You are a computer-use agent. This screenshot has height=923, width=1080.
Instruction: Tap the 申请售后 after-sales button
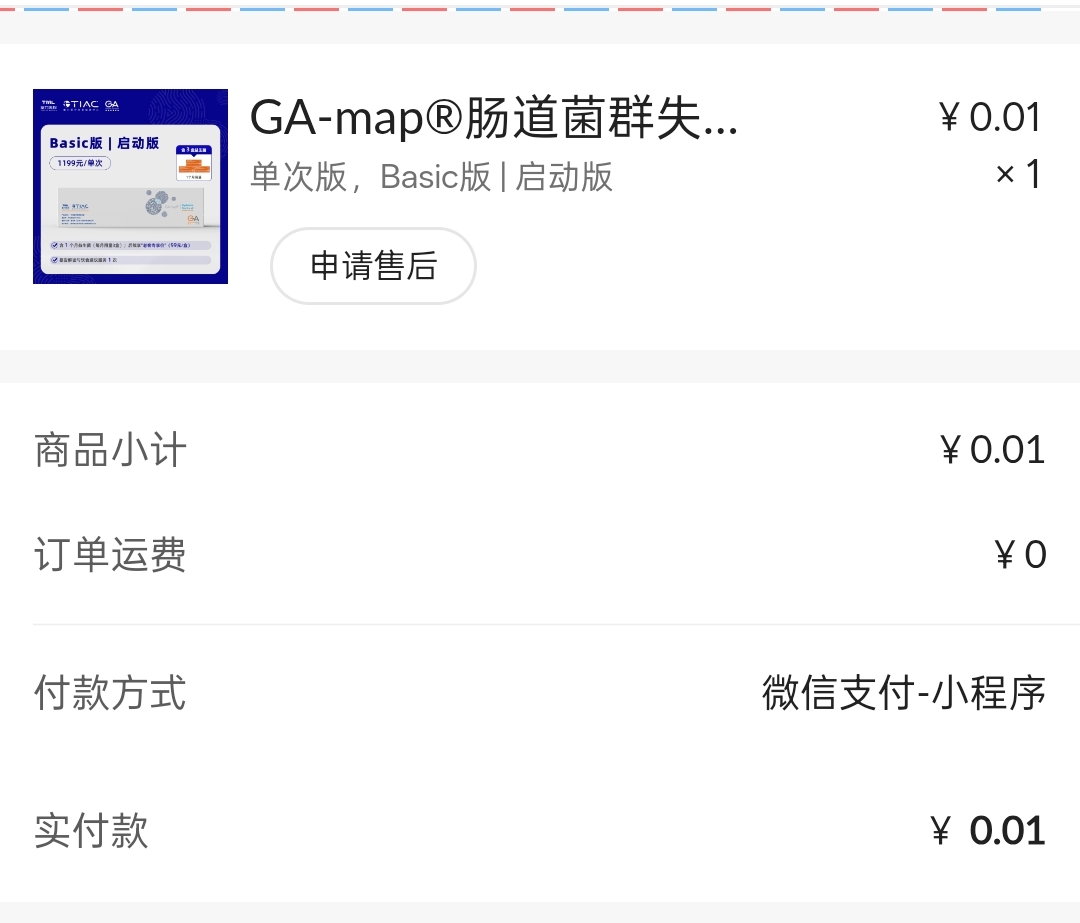373,266
